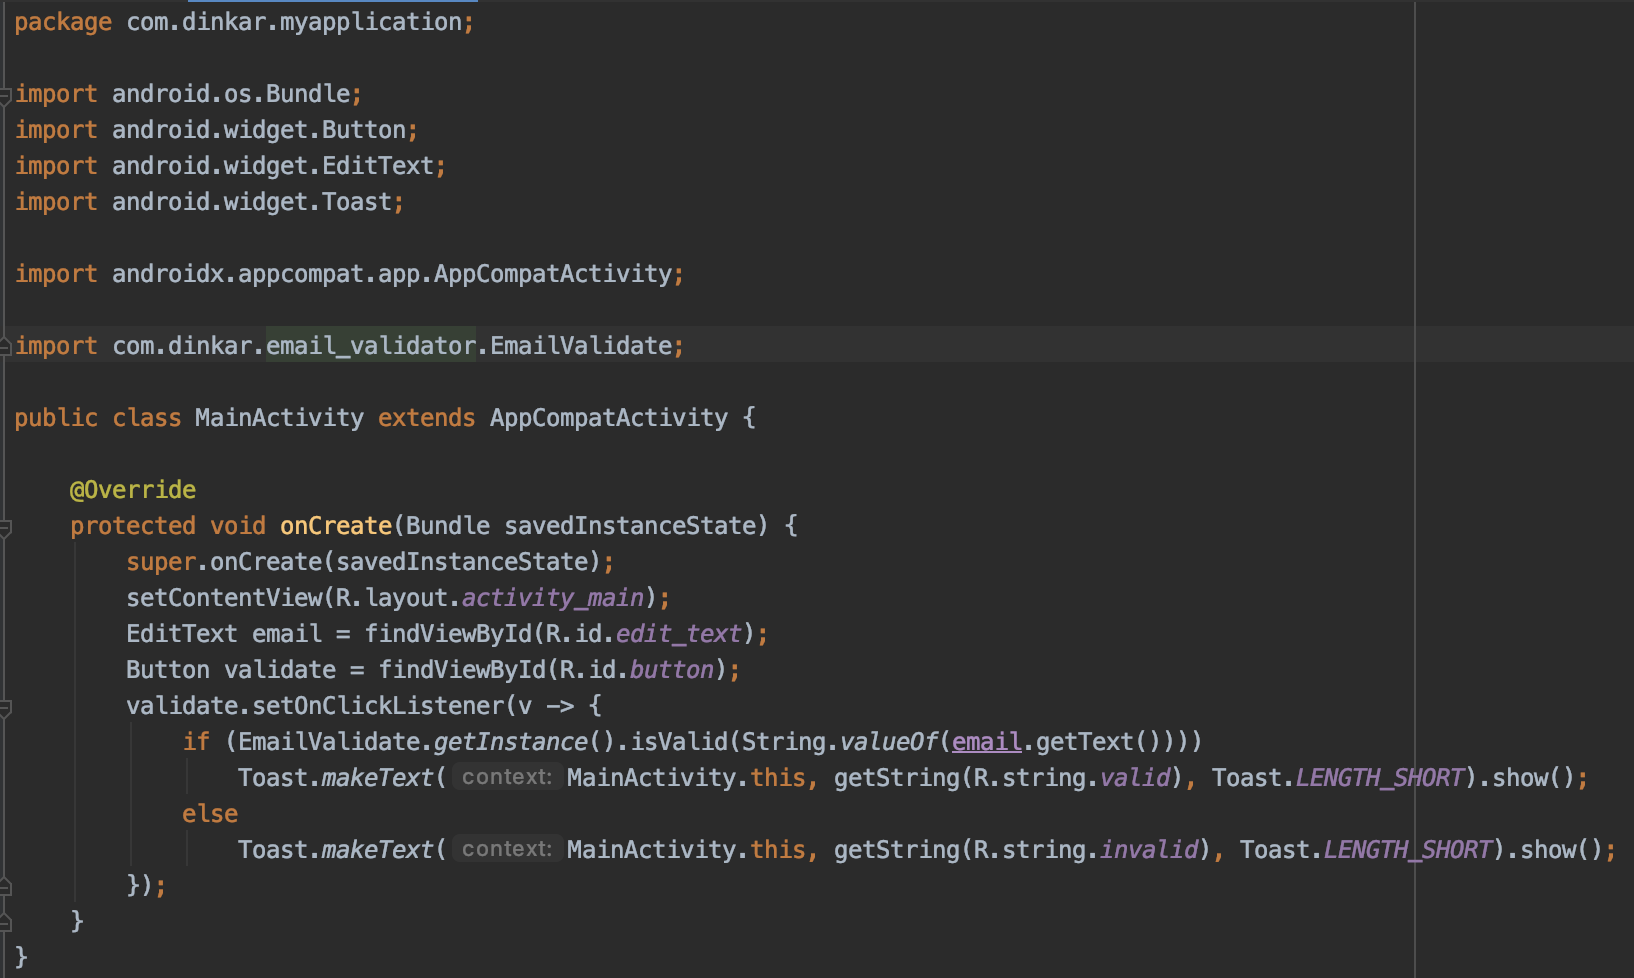Click fold end marker beside the '});' line
The width and height of the screenshot is (1634, 978).
[x=5, y=886]
